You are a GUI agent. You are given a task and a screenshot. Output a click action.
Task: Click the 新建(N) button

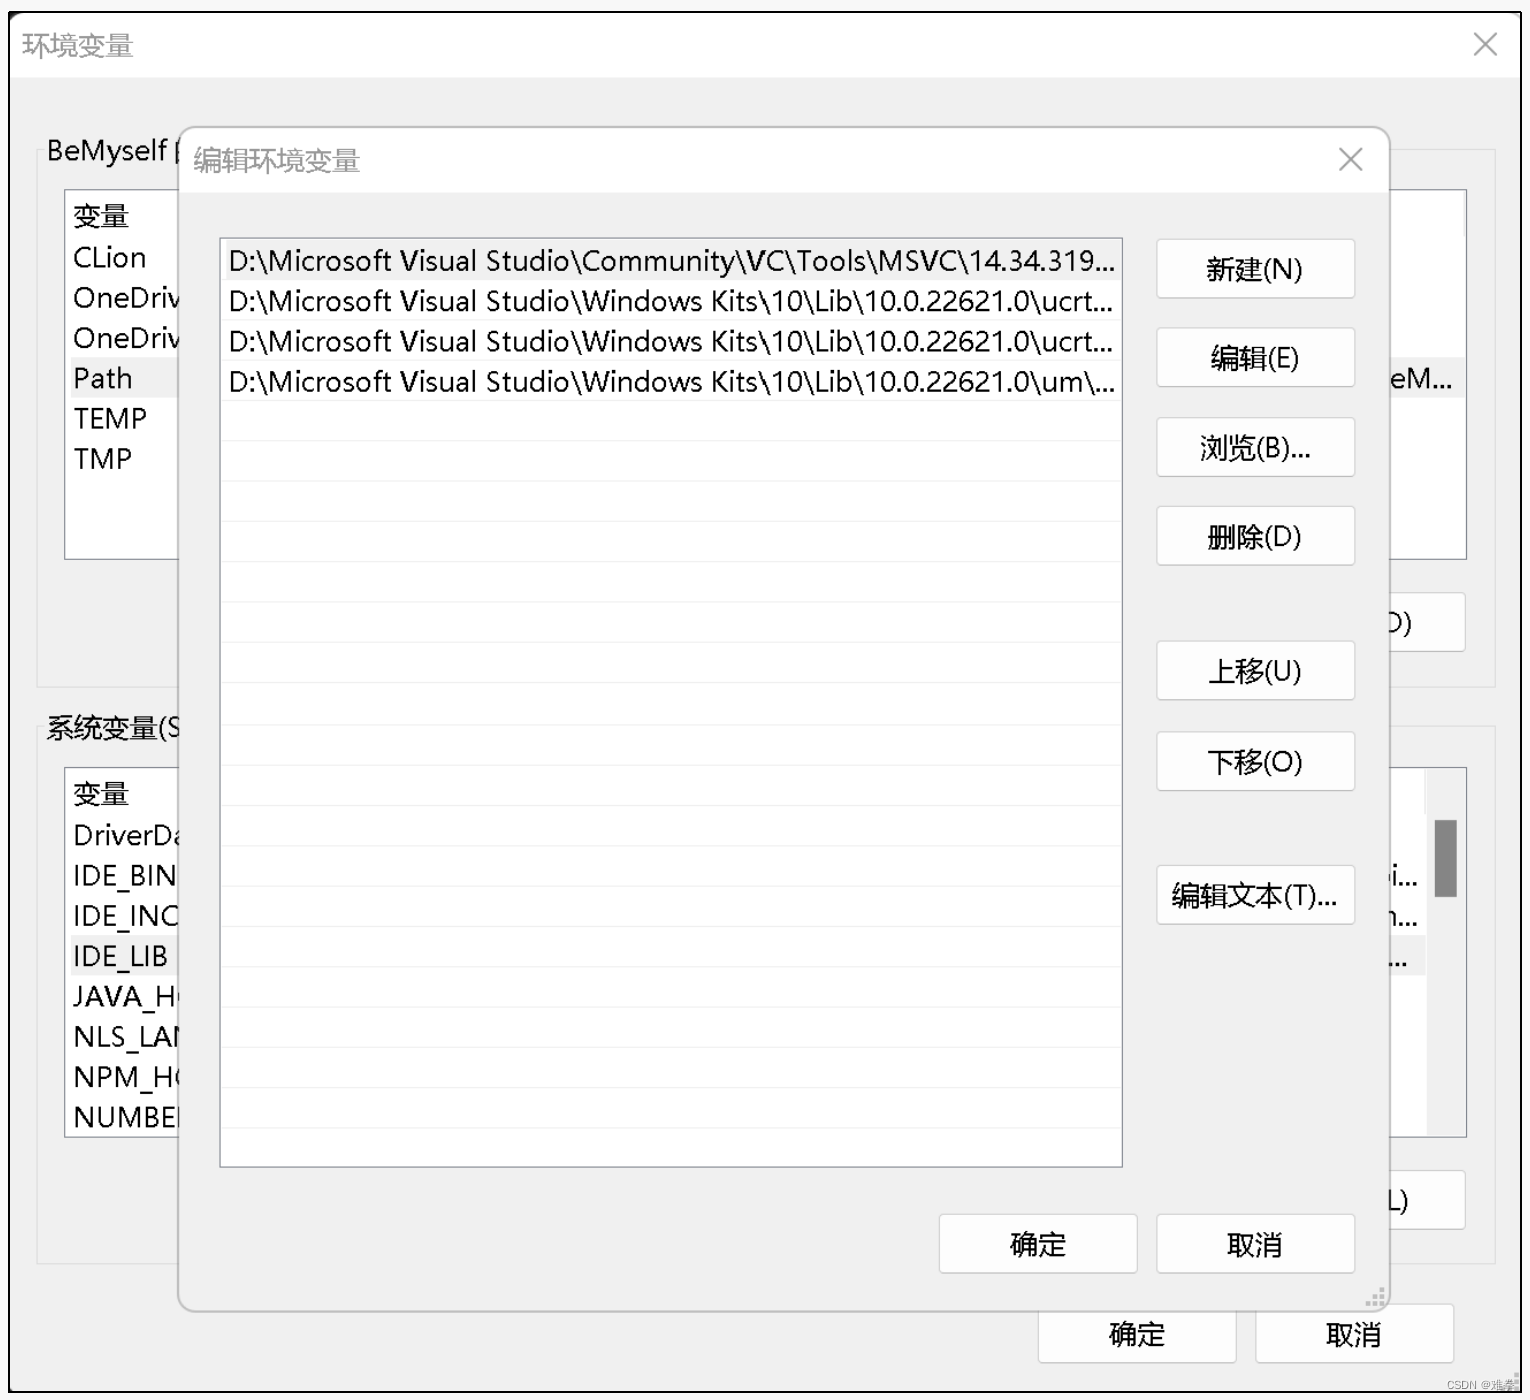(x=1255, y=269)
